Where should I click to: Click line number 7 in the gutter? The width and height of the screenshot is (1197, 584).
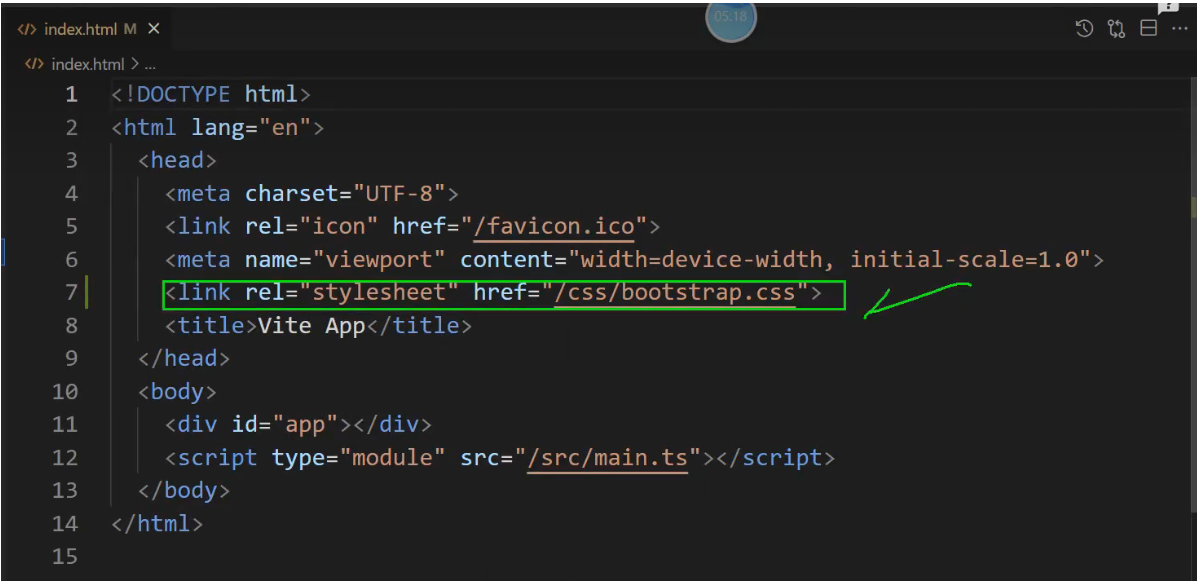coord(71,292)
